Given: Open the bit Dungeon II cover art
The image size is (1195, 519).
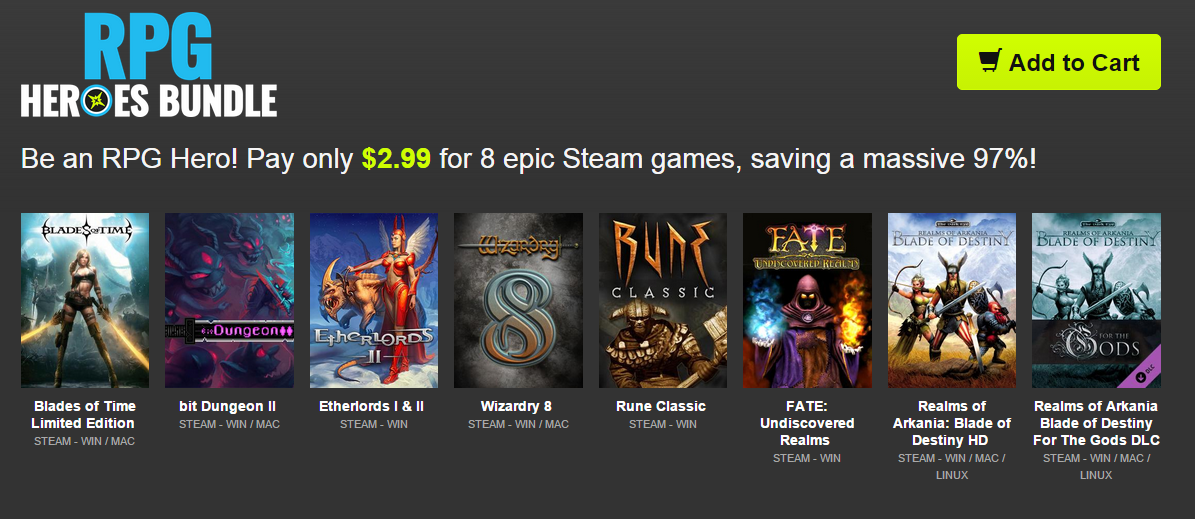Looking at the screenshot, I should tap(229, 300).
